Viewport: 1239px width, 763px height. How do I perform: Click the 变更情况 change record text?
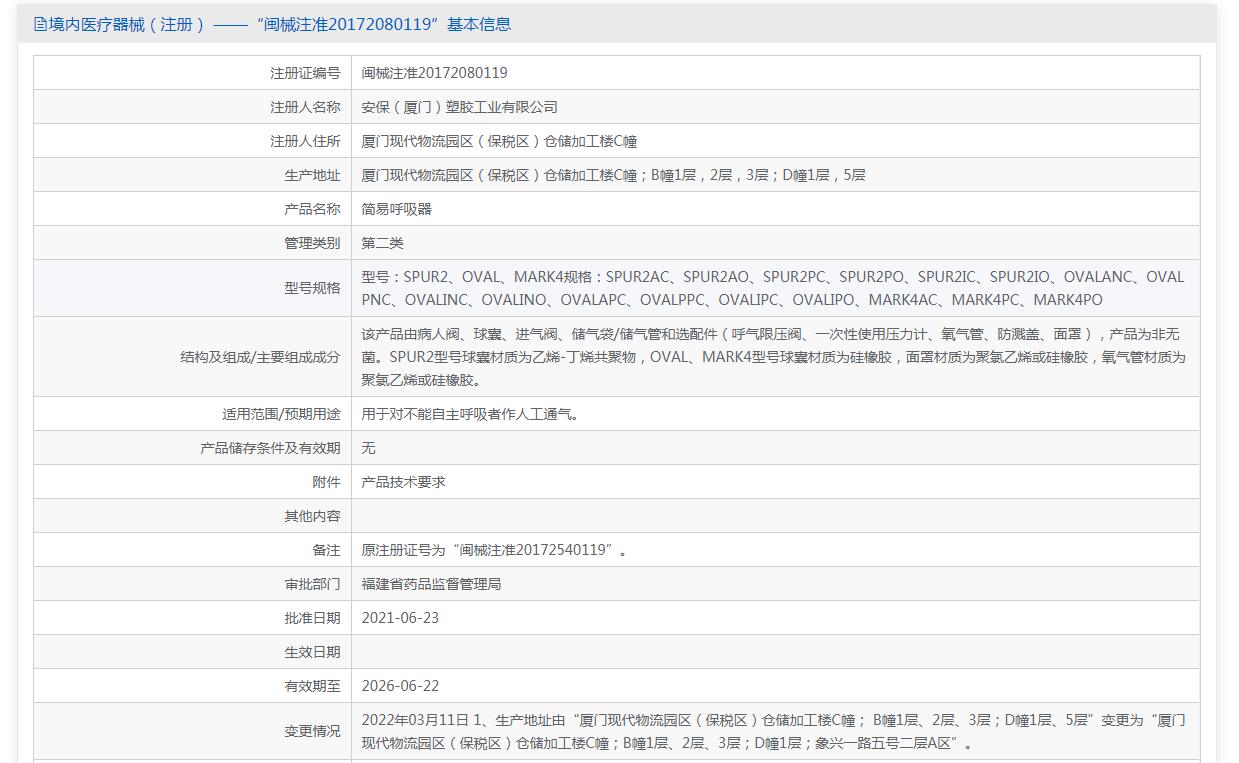pos(773,731)
